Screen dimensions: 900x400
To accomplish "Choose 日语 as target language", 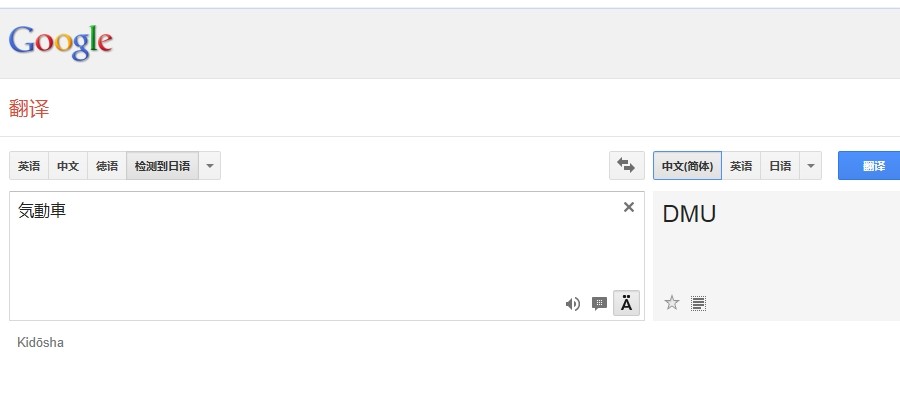I will point(780,166).
